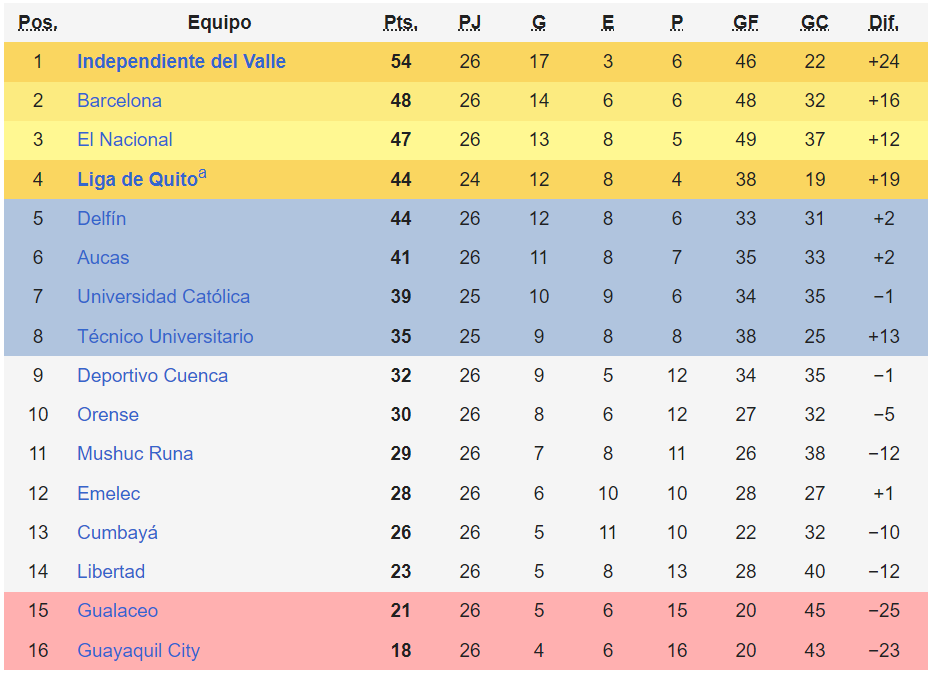
Task: Open the El Nacional team page
Action: click(125, 140)
